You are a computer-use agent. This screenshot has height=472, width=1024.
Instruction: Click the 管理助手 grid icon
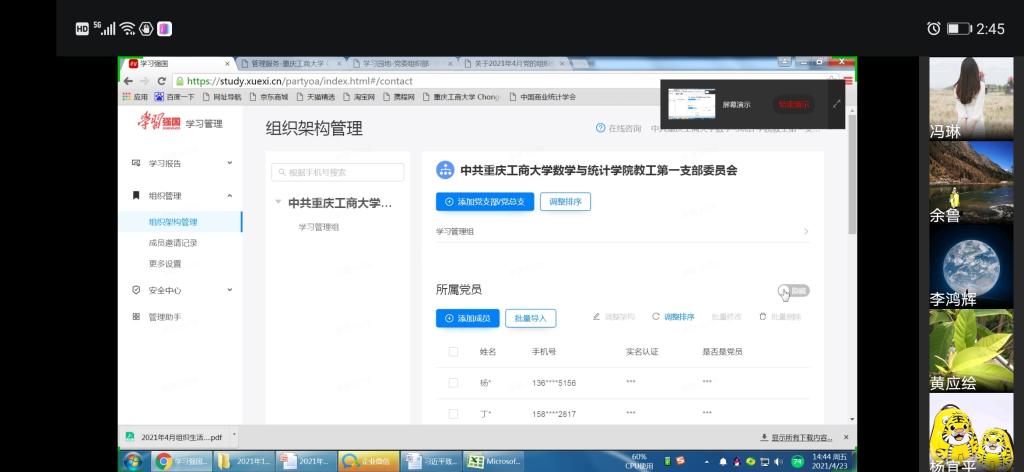(x=137, y=317)
